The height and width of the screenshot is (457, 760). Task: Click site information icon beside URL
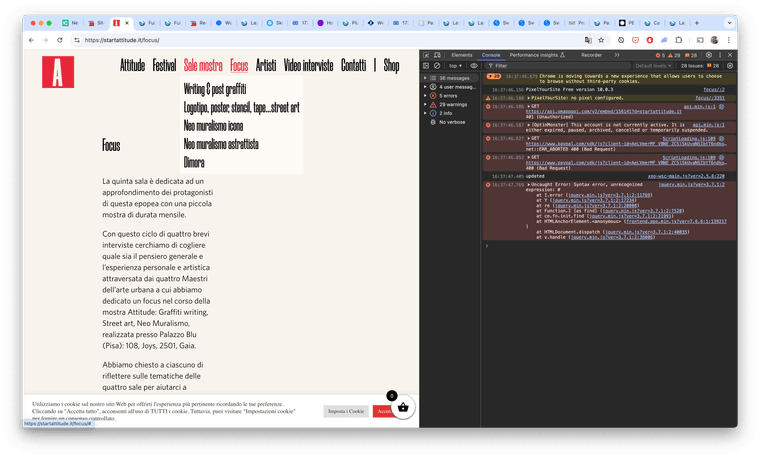[77, 40]
